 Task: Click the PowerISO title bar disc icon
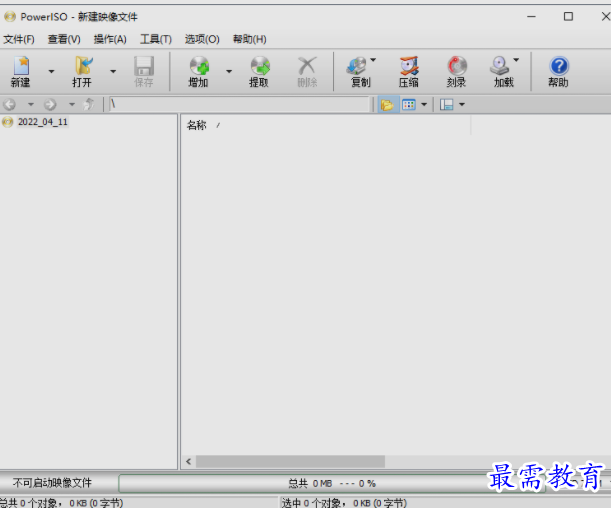(x=10, y=16)
